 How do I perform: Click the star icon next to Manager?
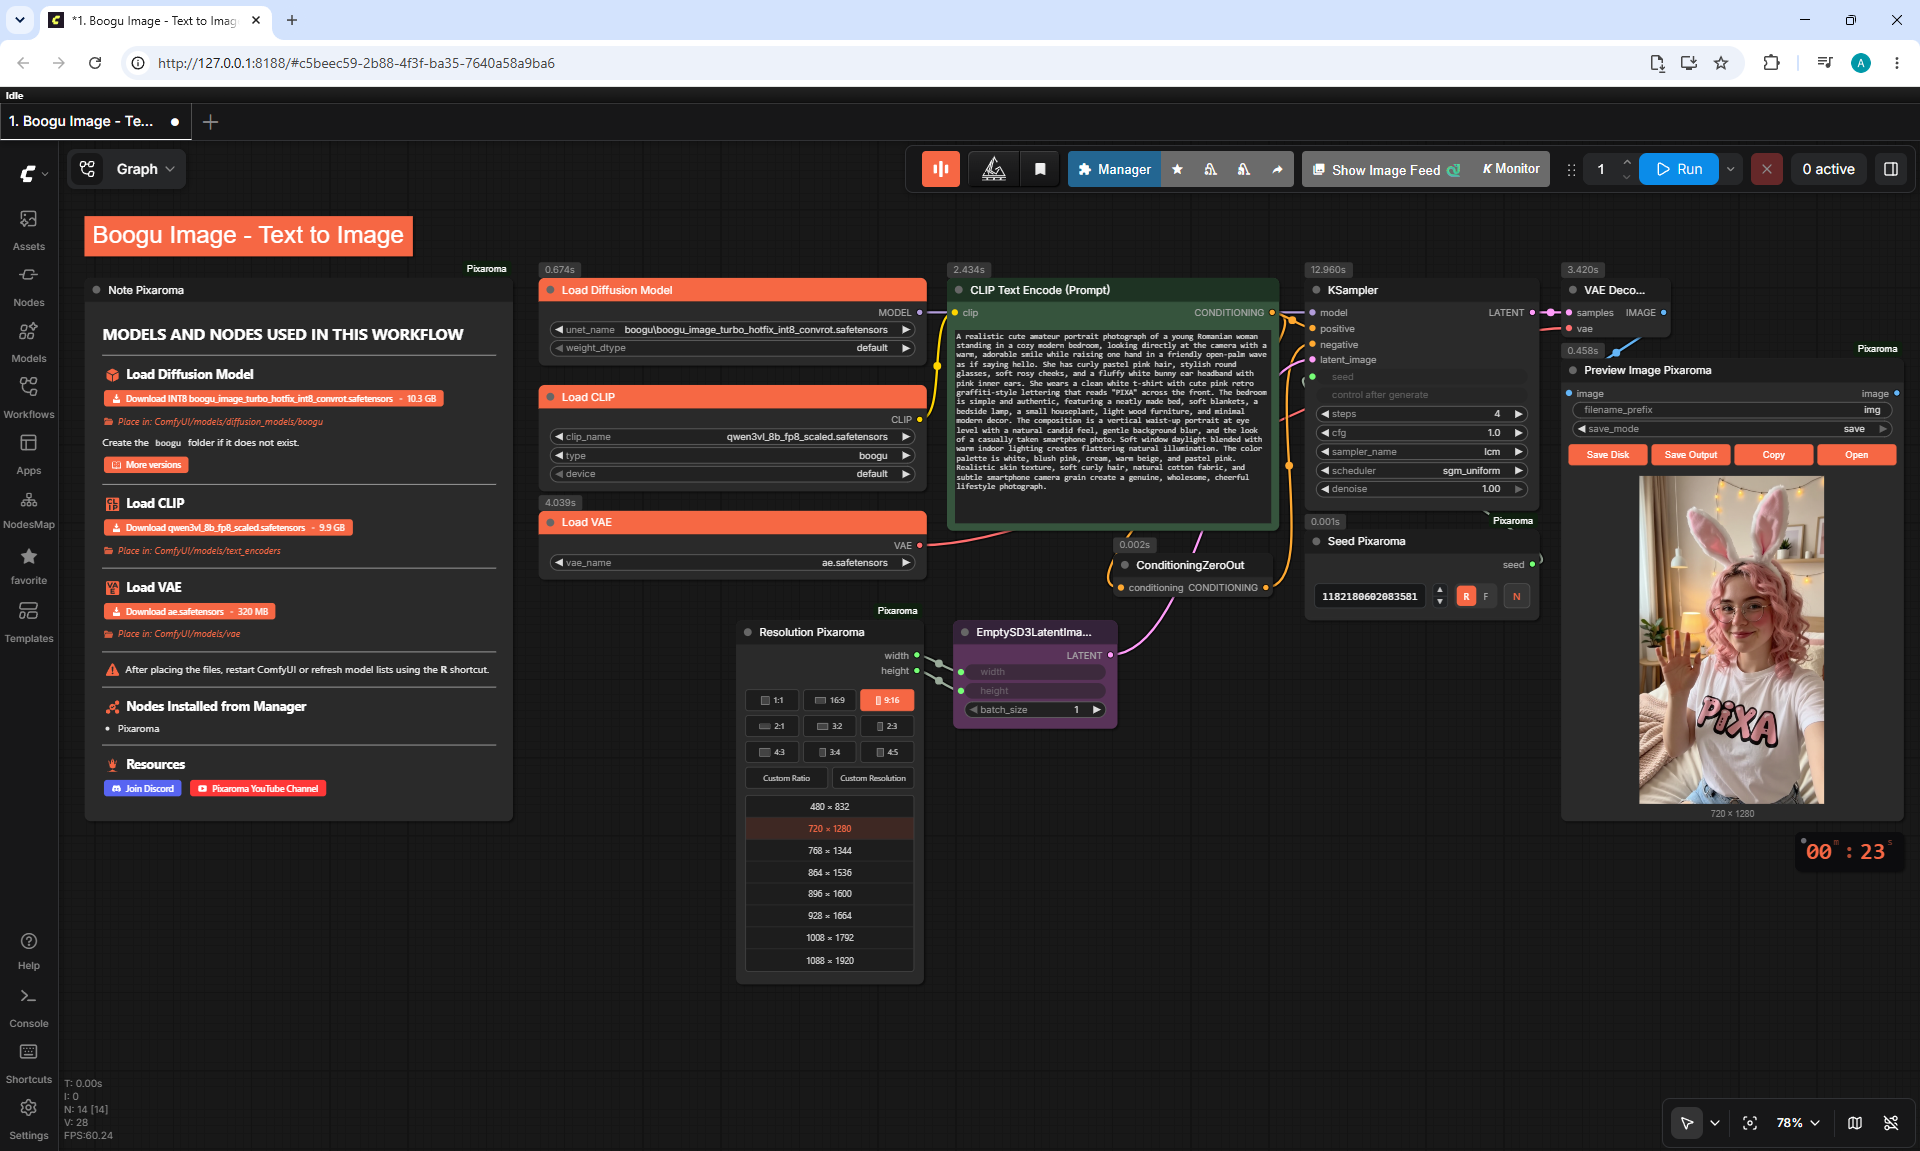coord(1177,169)
